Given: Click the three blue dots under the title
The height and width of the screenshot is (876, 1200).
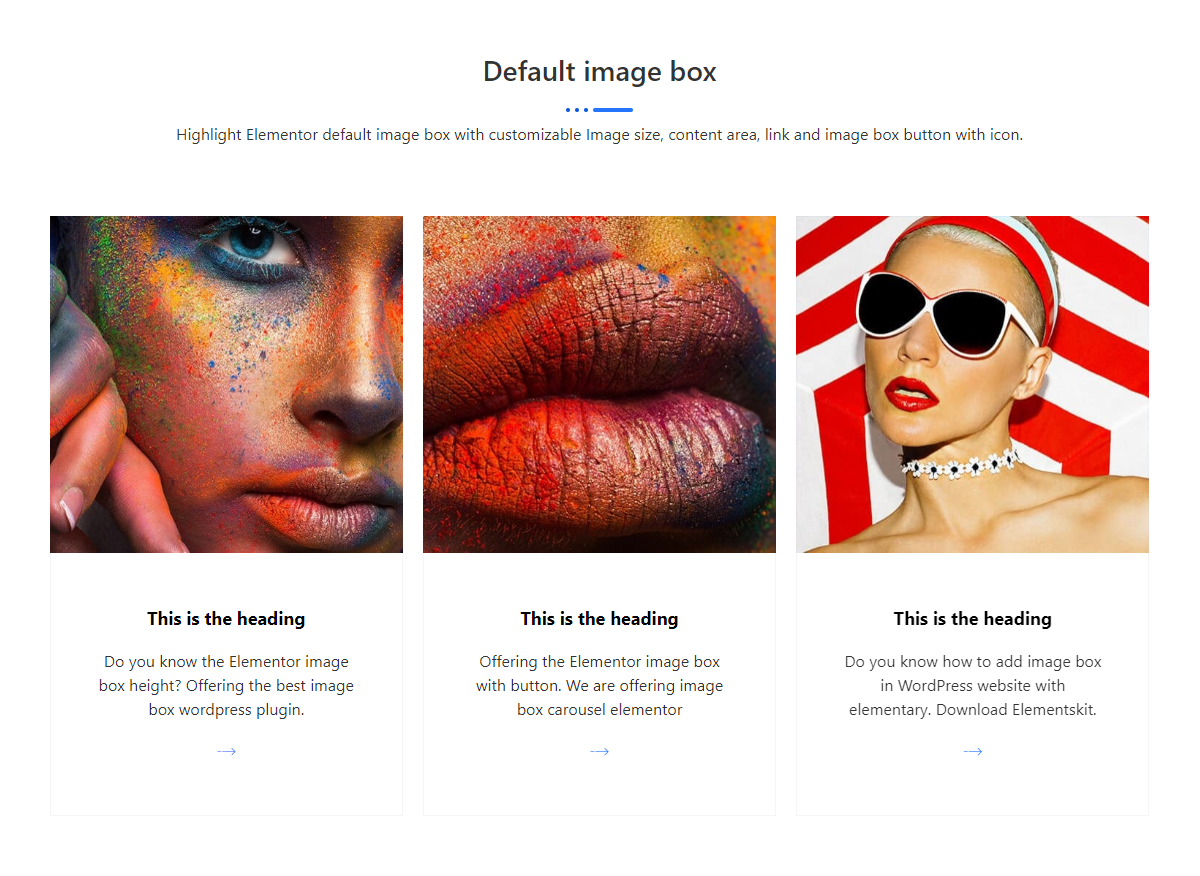Looking at the screenshot, I should tap(576, 110).
